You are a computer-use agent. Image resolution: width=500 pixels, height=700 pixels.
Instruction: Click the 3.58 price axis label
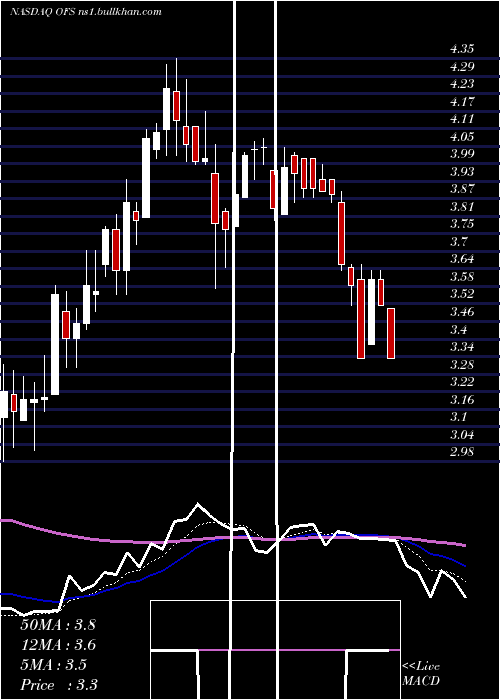pos(462,277)
